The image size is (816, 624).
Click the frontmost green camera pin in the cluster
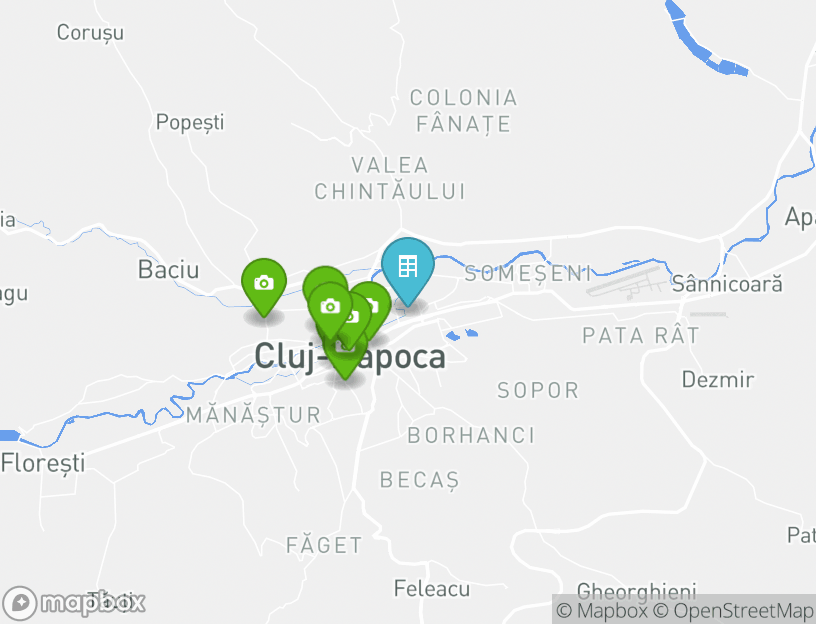330,309
